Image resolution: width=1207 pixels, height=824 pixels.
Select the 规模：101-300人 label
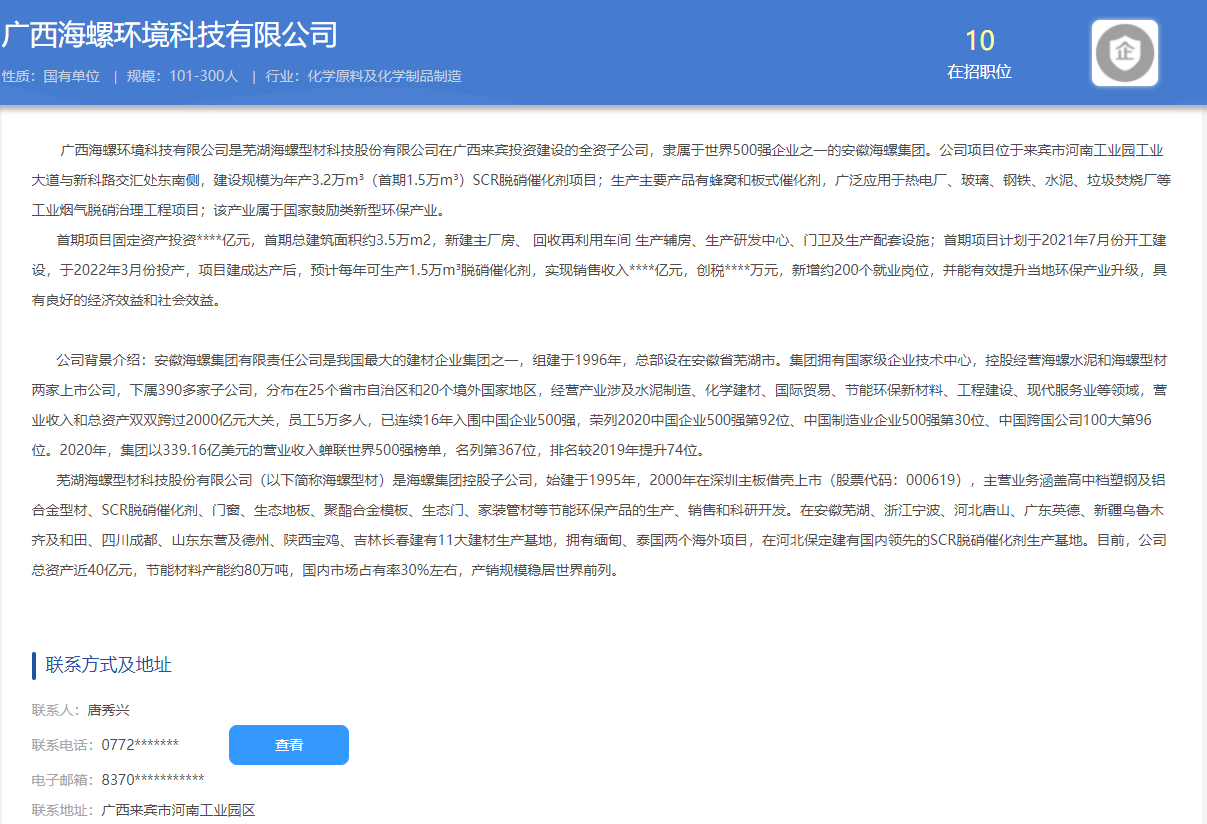coord(183,76)
